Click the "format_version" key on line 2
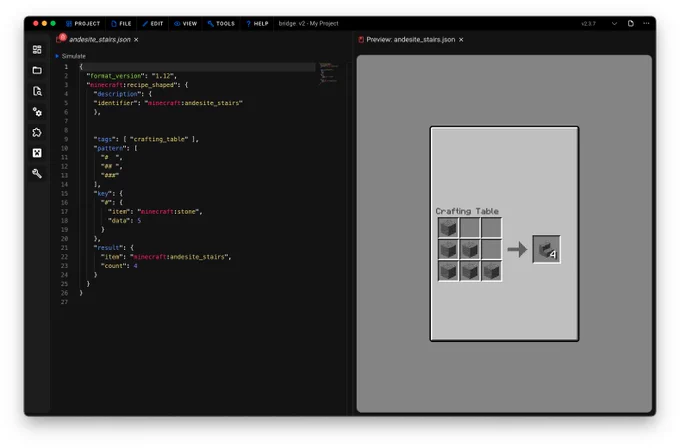The height and width of the screenshot is (448, 680). click(116, 76)
